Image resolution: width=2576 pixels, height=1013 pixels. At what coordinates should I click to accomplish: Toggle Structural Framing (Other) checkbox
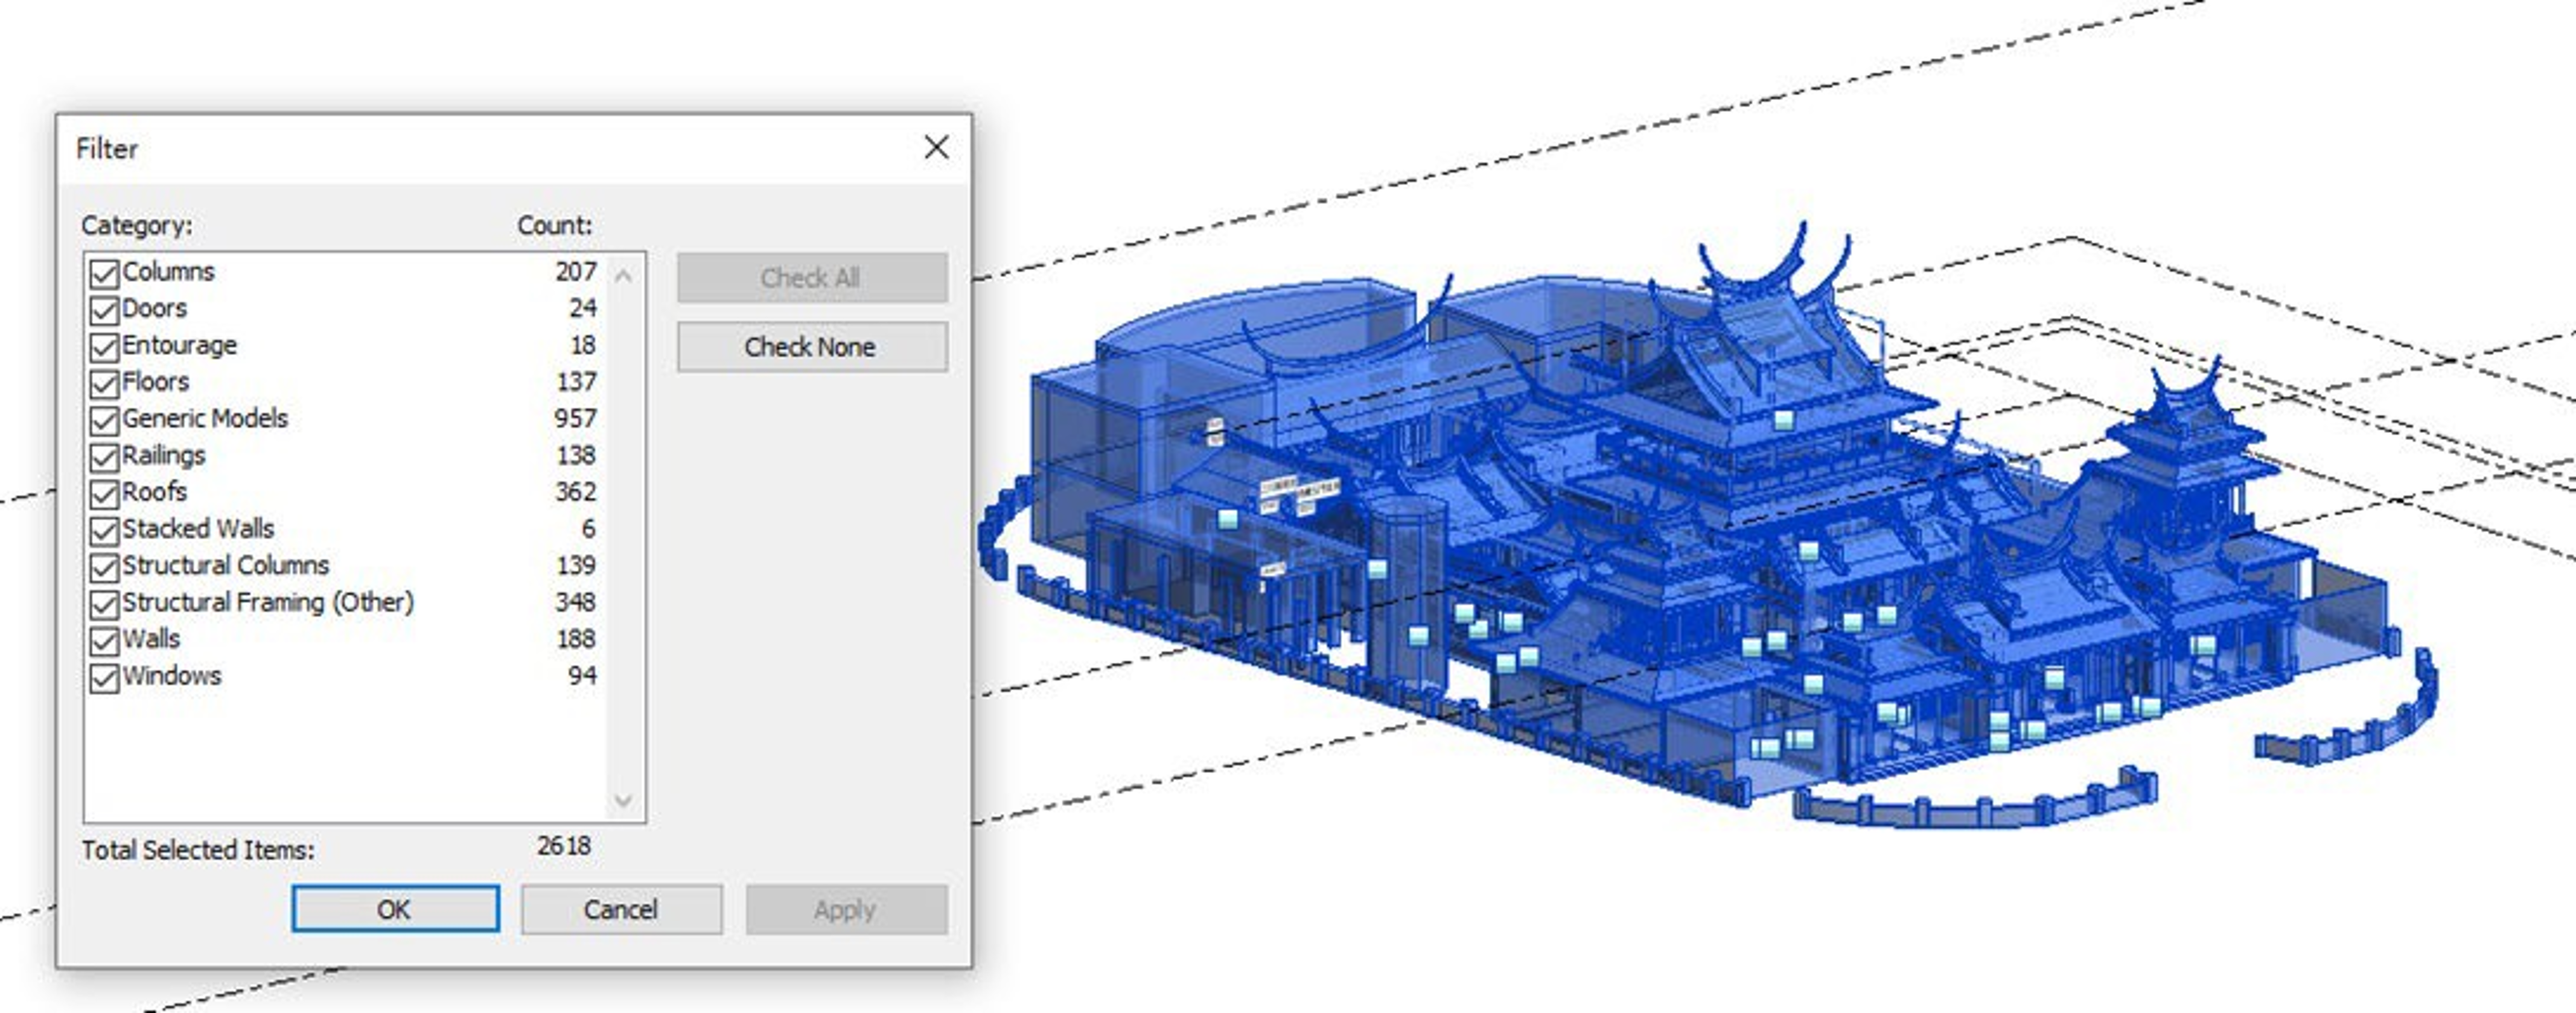104,603
